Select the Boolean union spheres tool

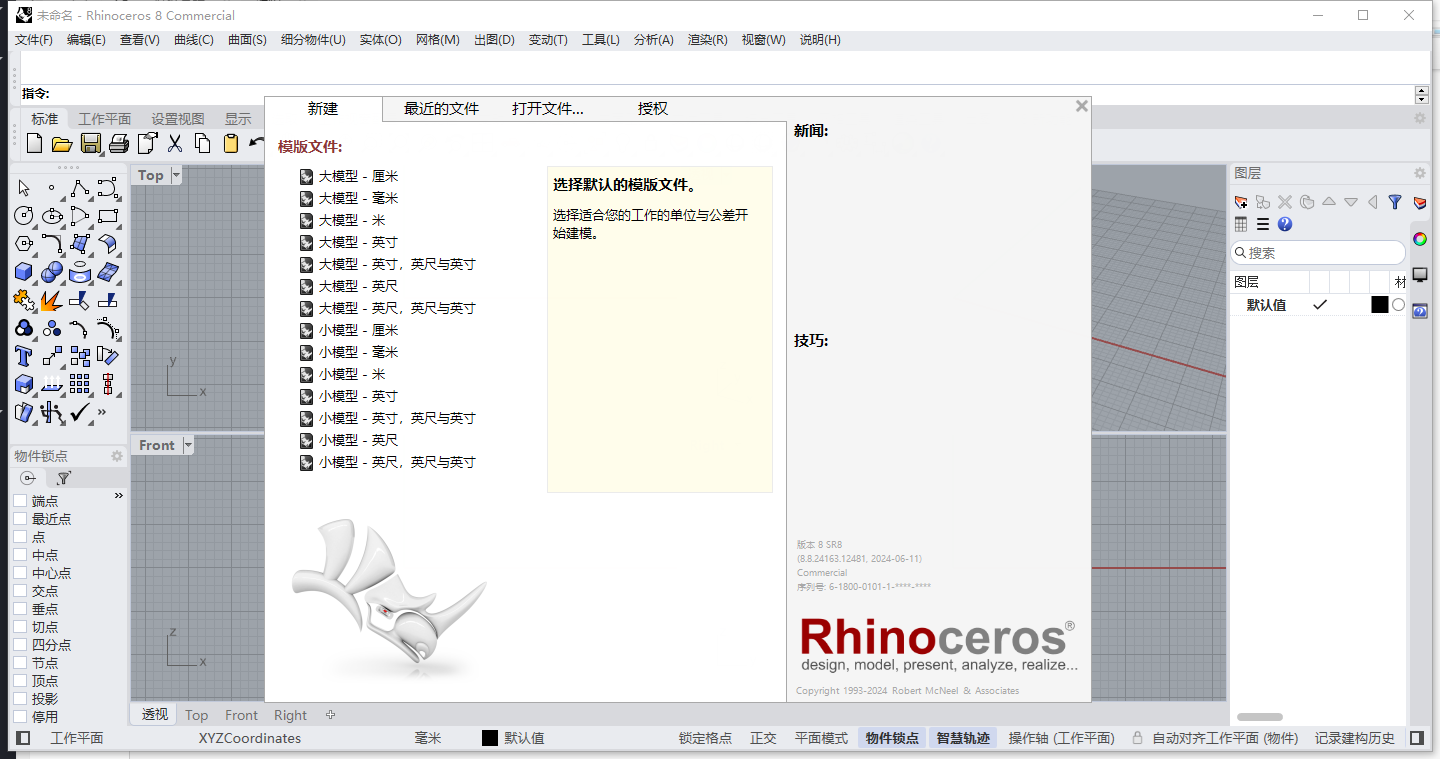tap(52, 271)
